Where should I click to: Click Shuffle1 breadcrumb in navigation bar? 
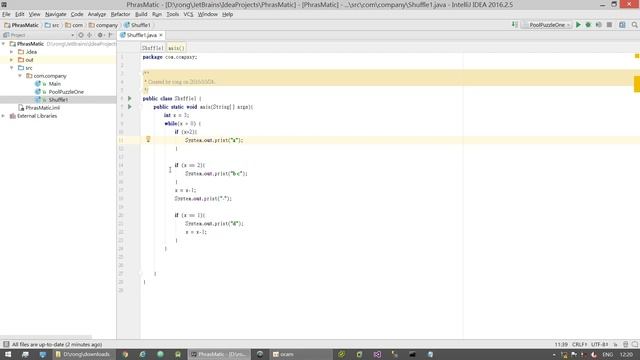[138, 25]
